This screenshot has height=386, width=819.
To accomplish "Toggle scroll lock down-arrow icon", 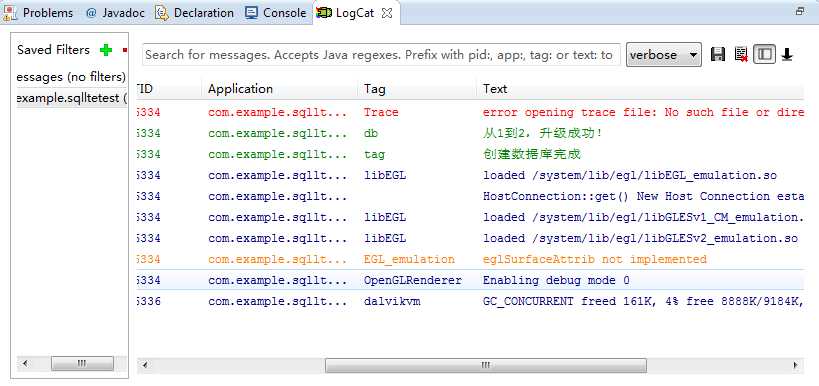I will click(787, 54).
